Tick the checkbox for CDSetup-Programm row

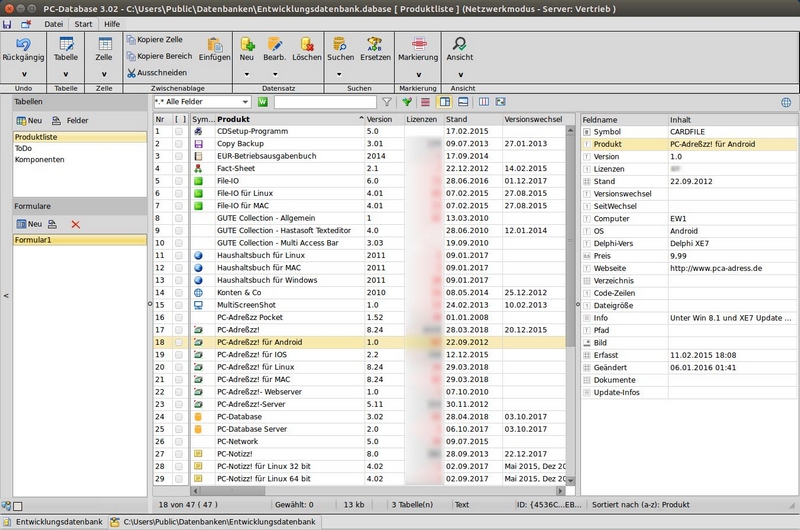(179, 132)
